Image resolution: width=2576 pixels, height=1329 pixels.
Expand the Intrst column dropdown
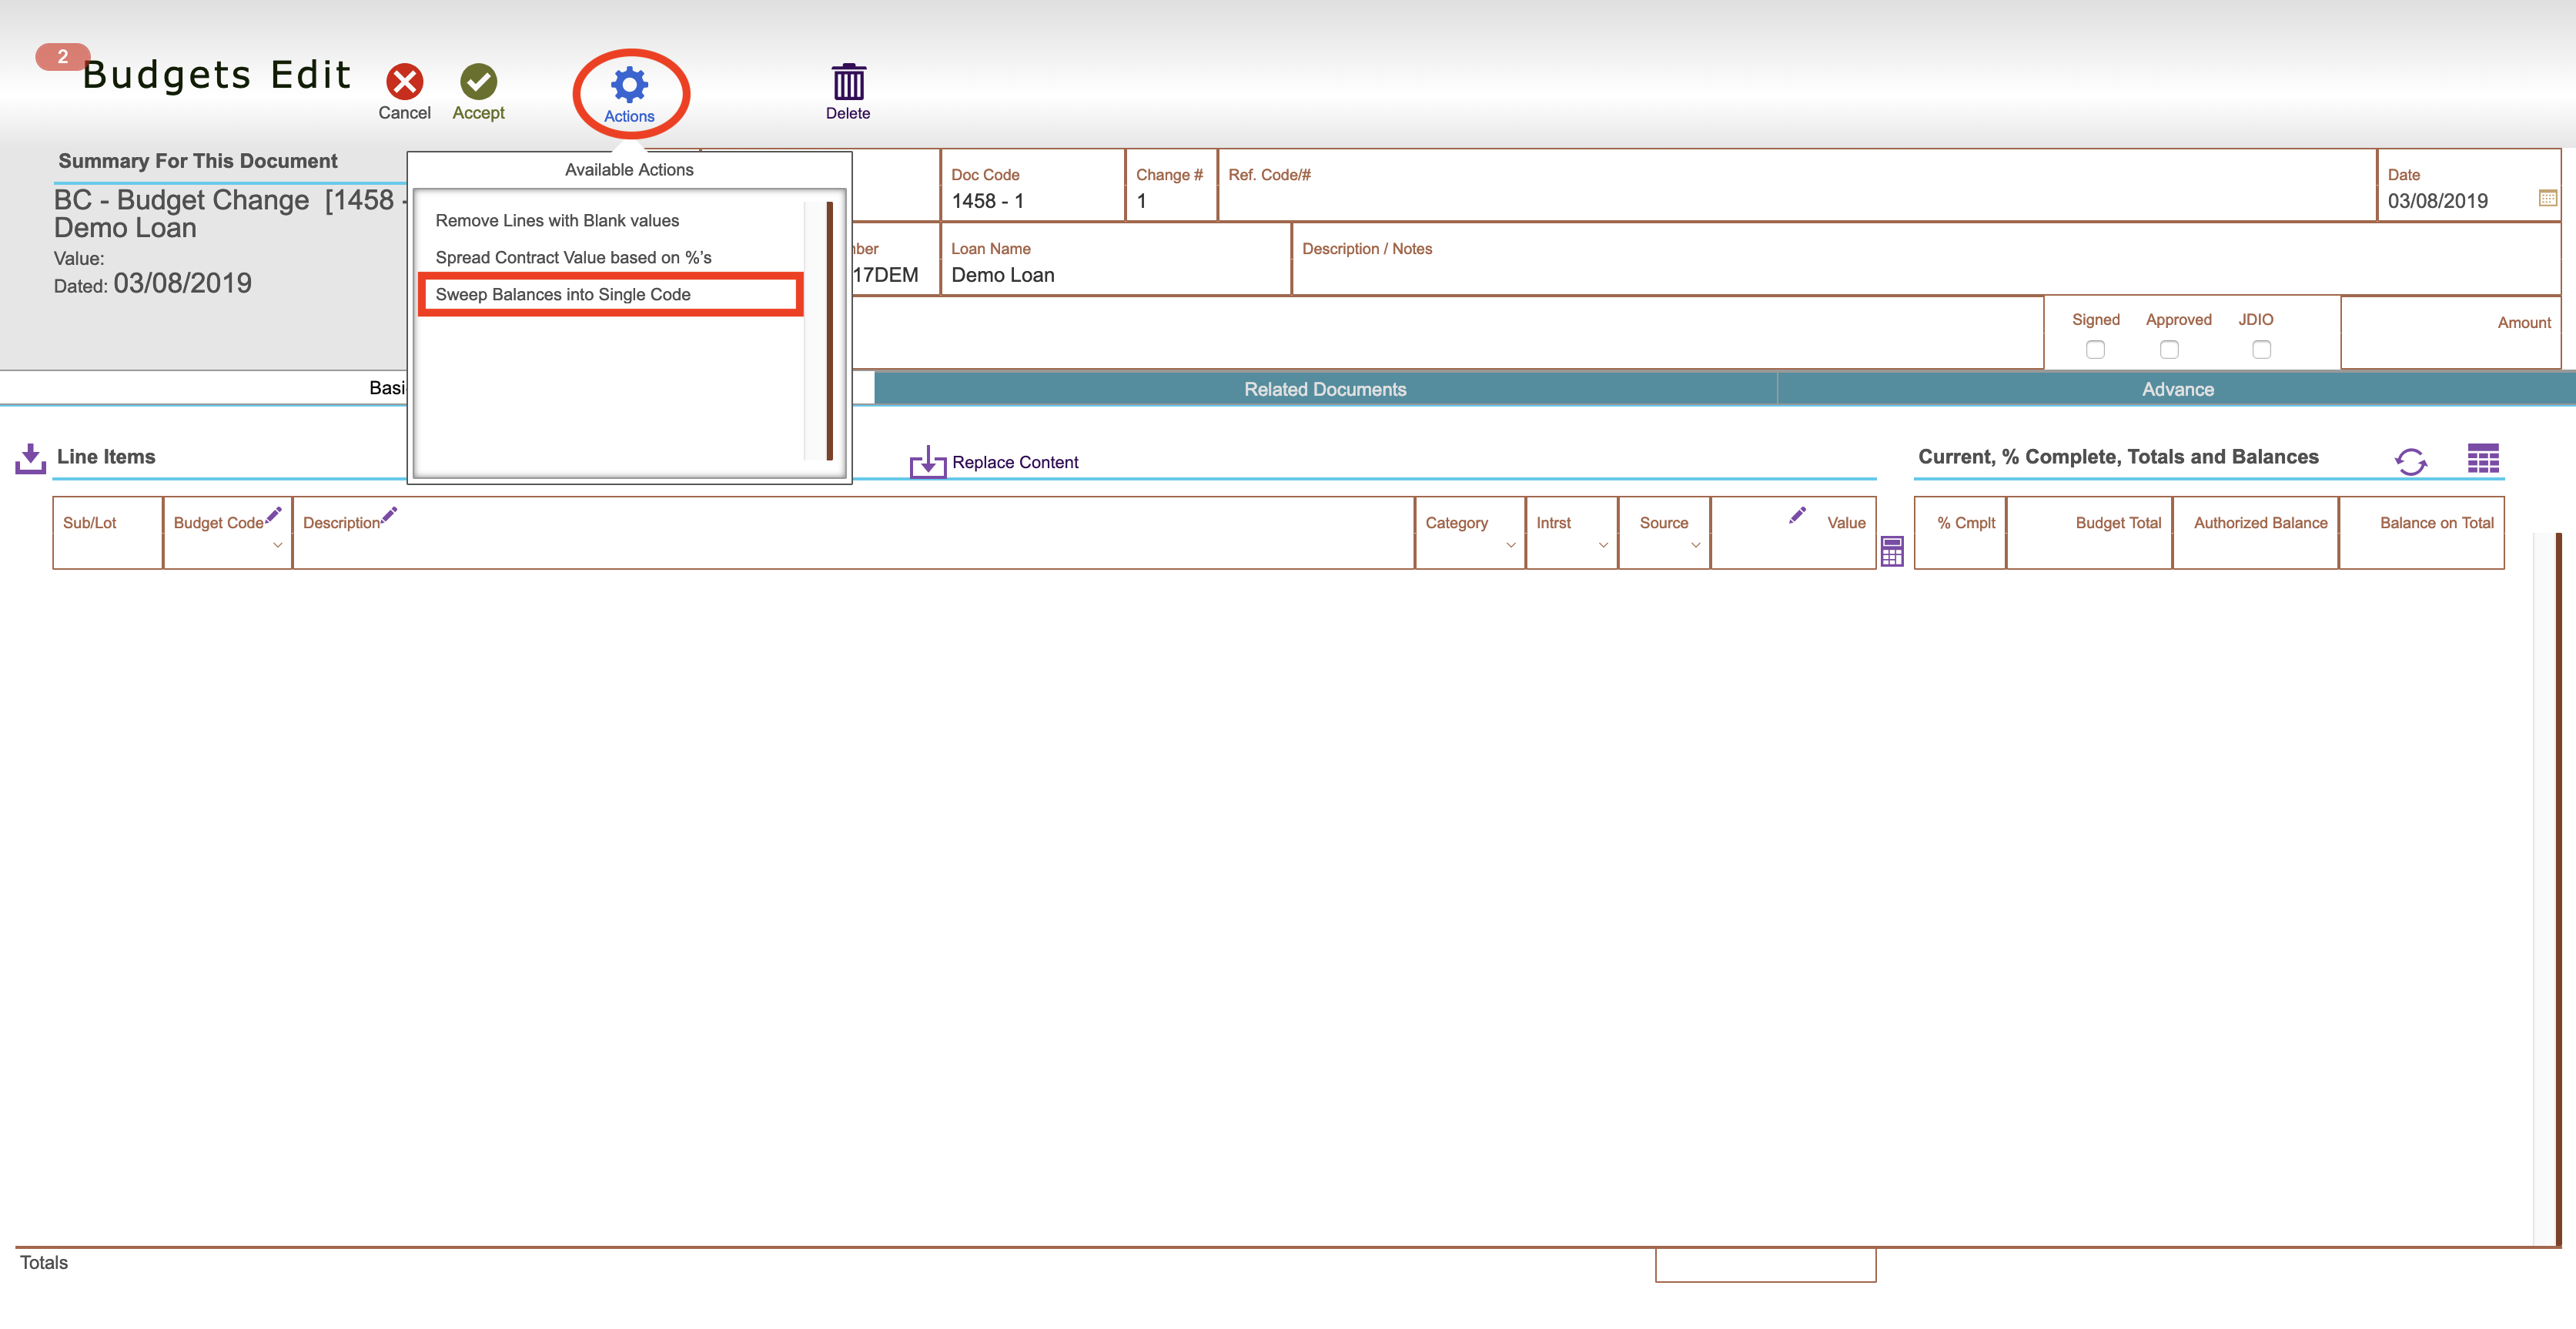[1603, 546]
